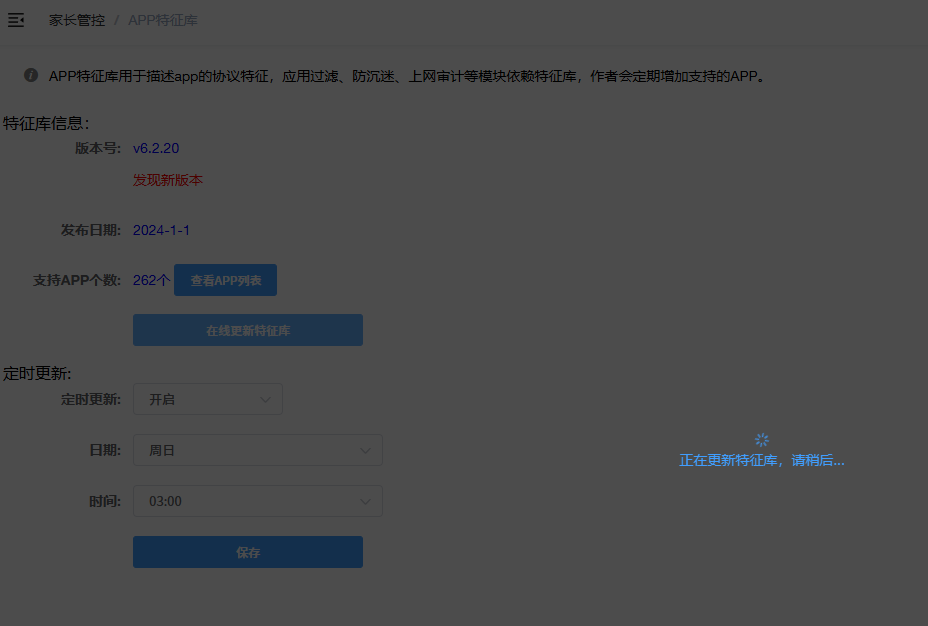Go to 家长管控 in the breadcrumb
This screenshot has width=928, height=626.
coord(77,20)
